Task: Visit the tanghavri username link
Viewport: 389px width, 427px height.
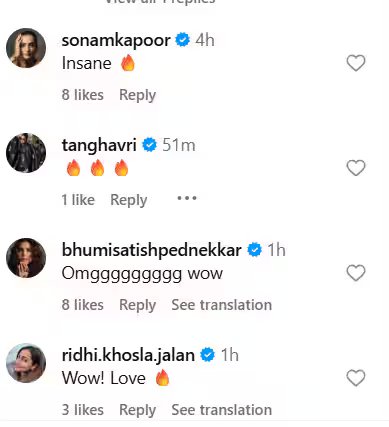Action: point(99,145)
